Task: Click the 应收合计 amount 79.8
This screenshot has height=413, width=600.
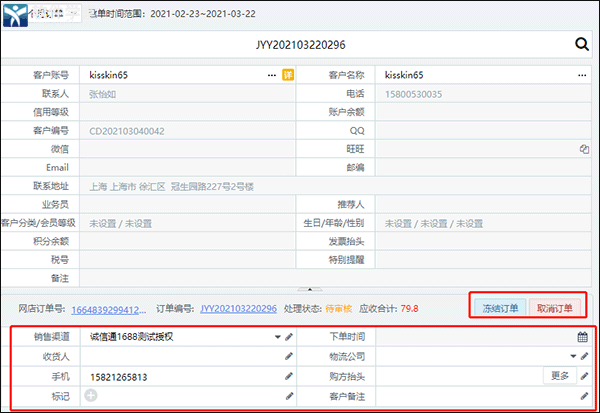Action: click(409, 309)
